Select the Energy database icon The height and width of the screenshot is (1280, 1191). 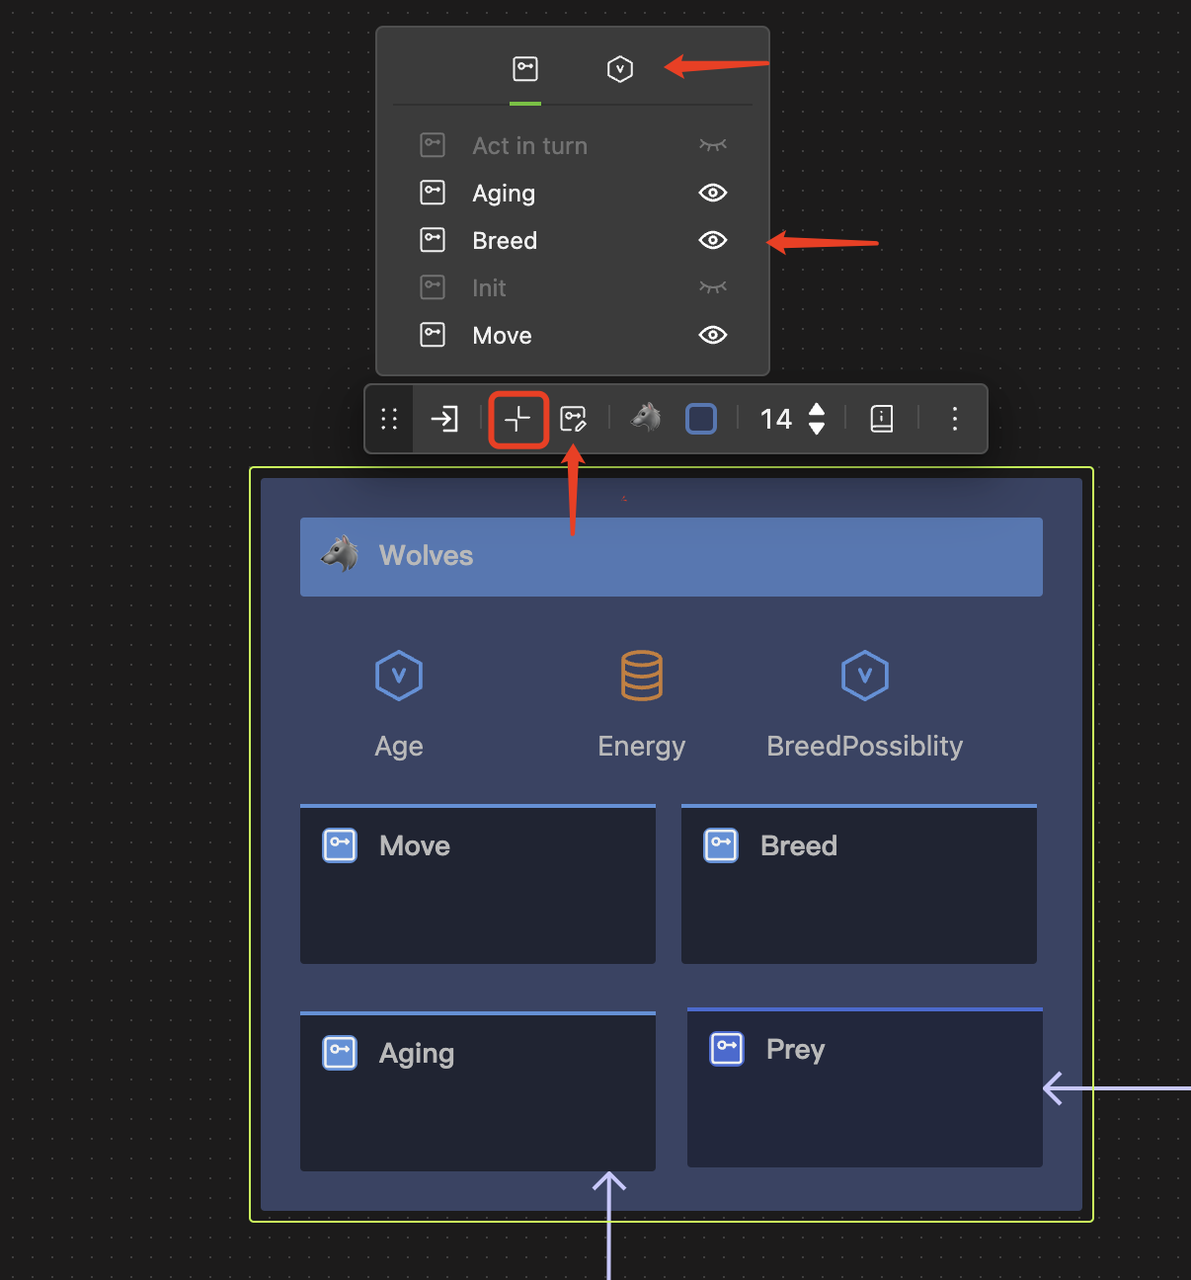[641, 676]
